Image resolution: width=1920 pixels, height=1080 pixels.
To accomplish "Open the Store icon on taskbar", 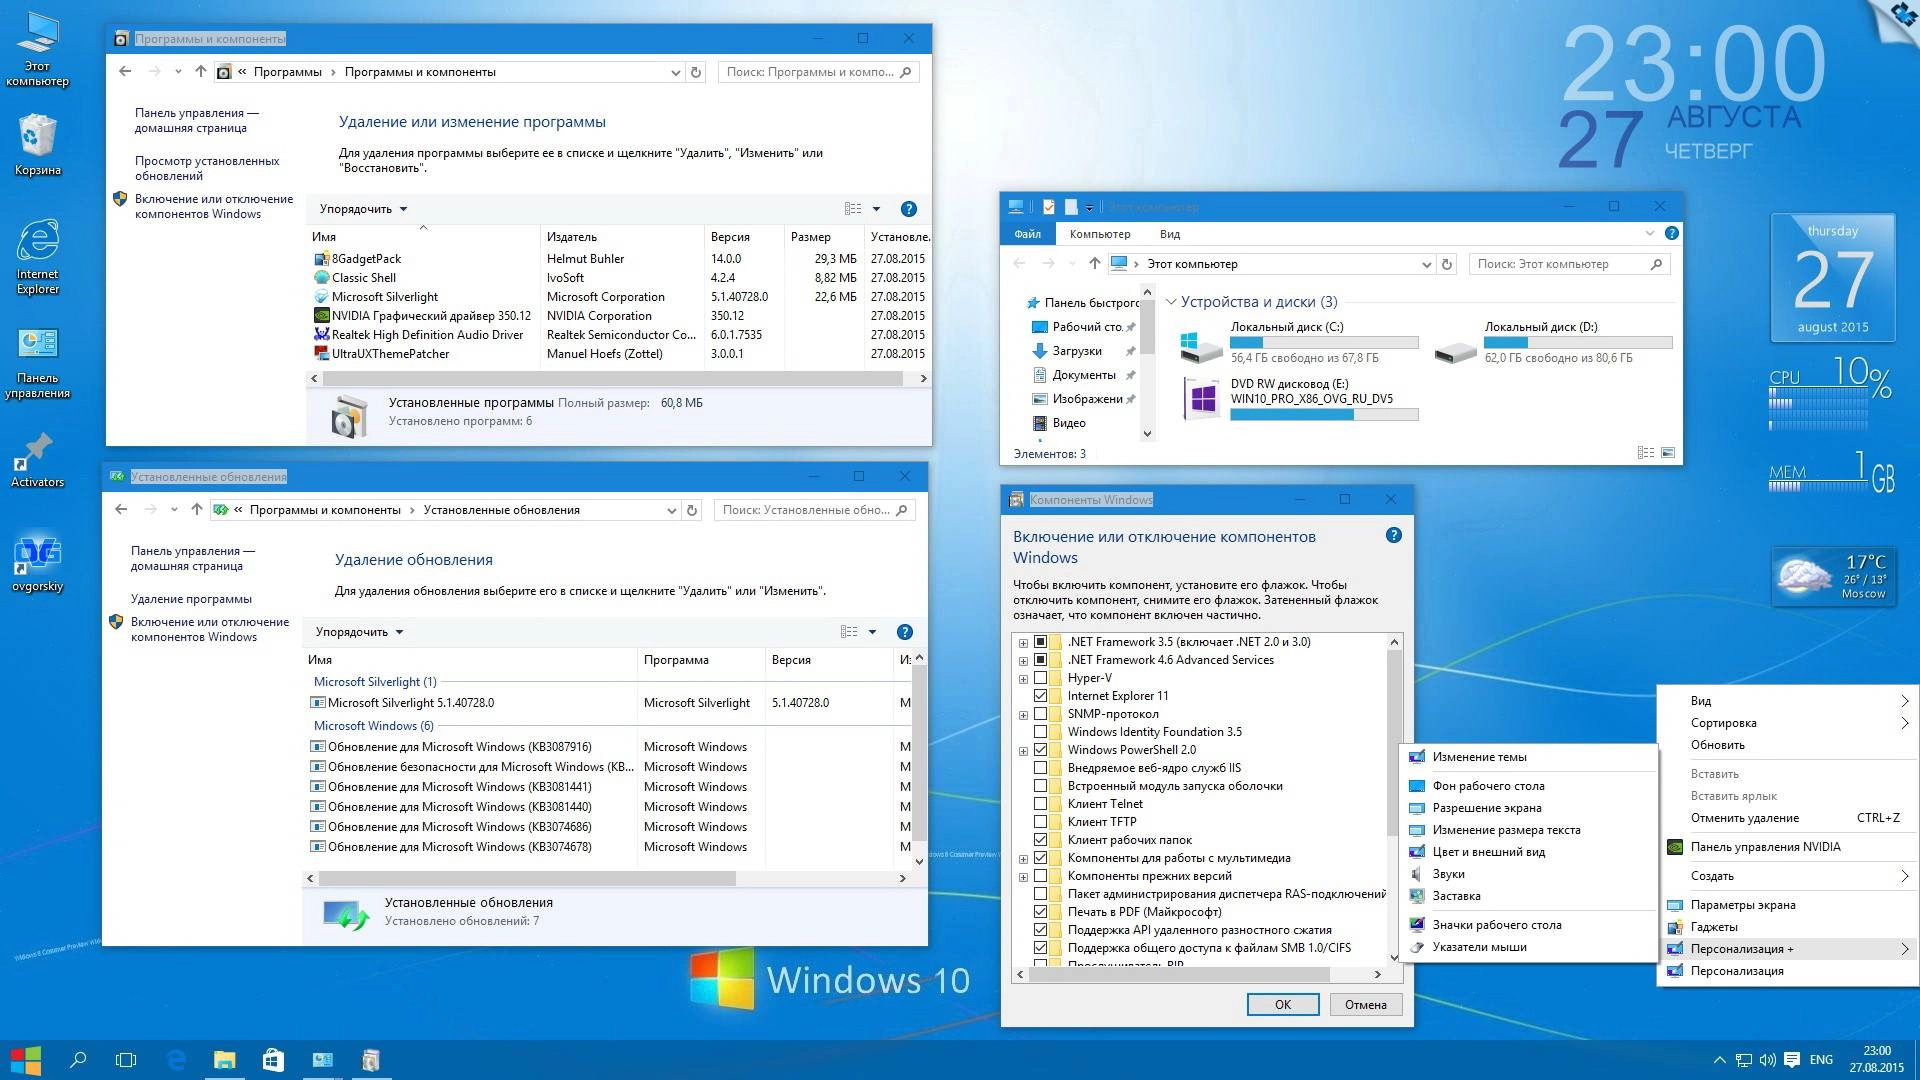I will pyautogui.click(x=273, y=1060).
